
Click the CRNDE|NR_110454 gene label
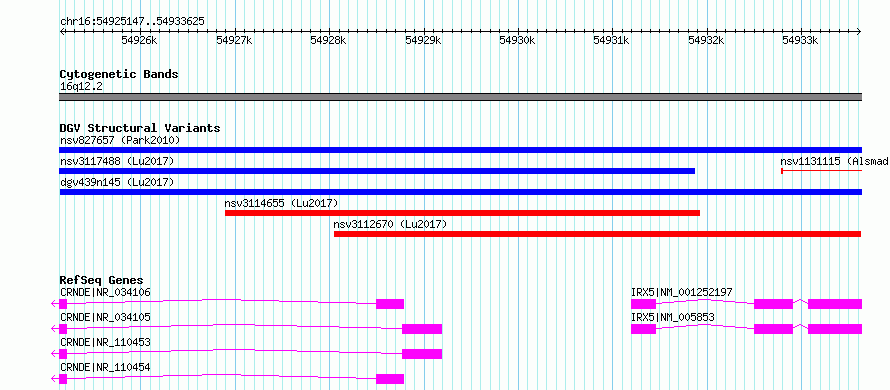click(x=105, y=367)
